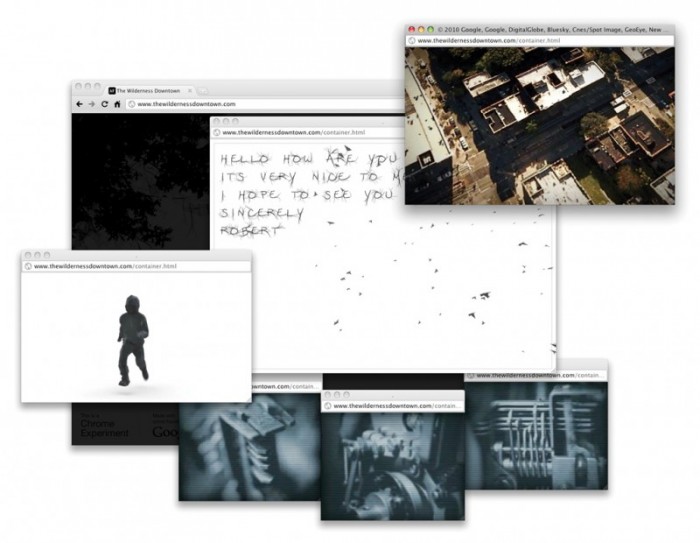Viewport: 700px width, 543px height.
Task: Close The Wilderness Downtown tab
Action: (190, 91)
